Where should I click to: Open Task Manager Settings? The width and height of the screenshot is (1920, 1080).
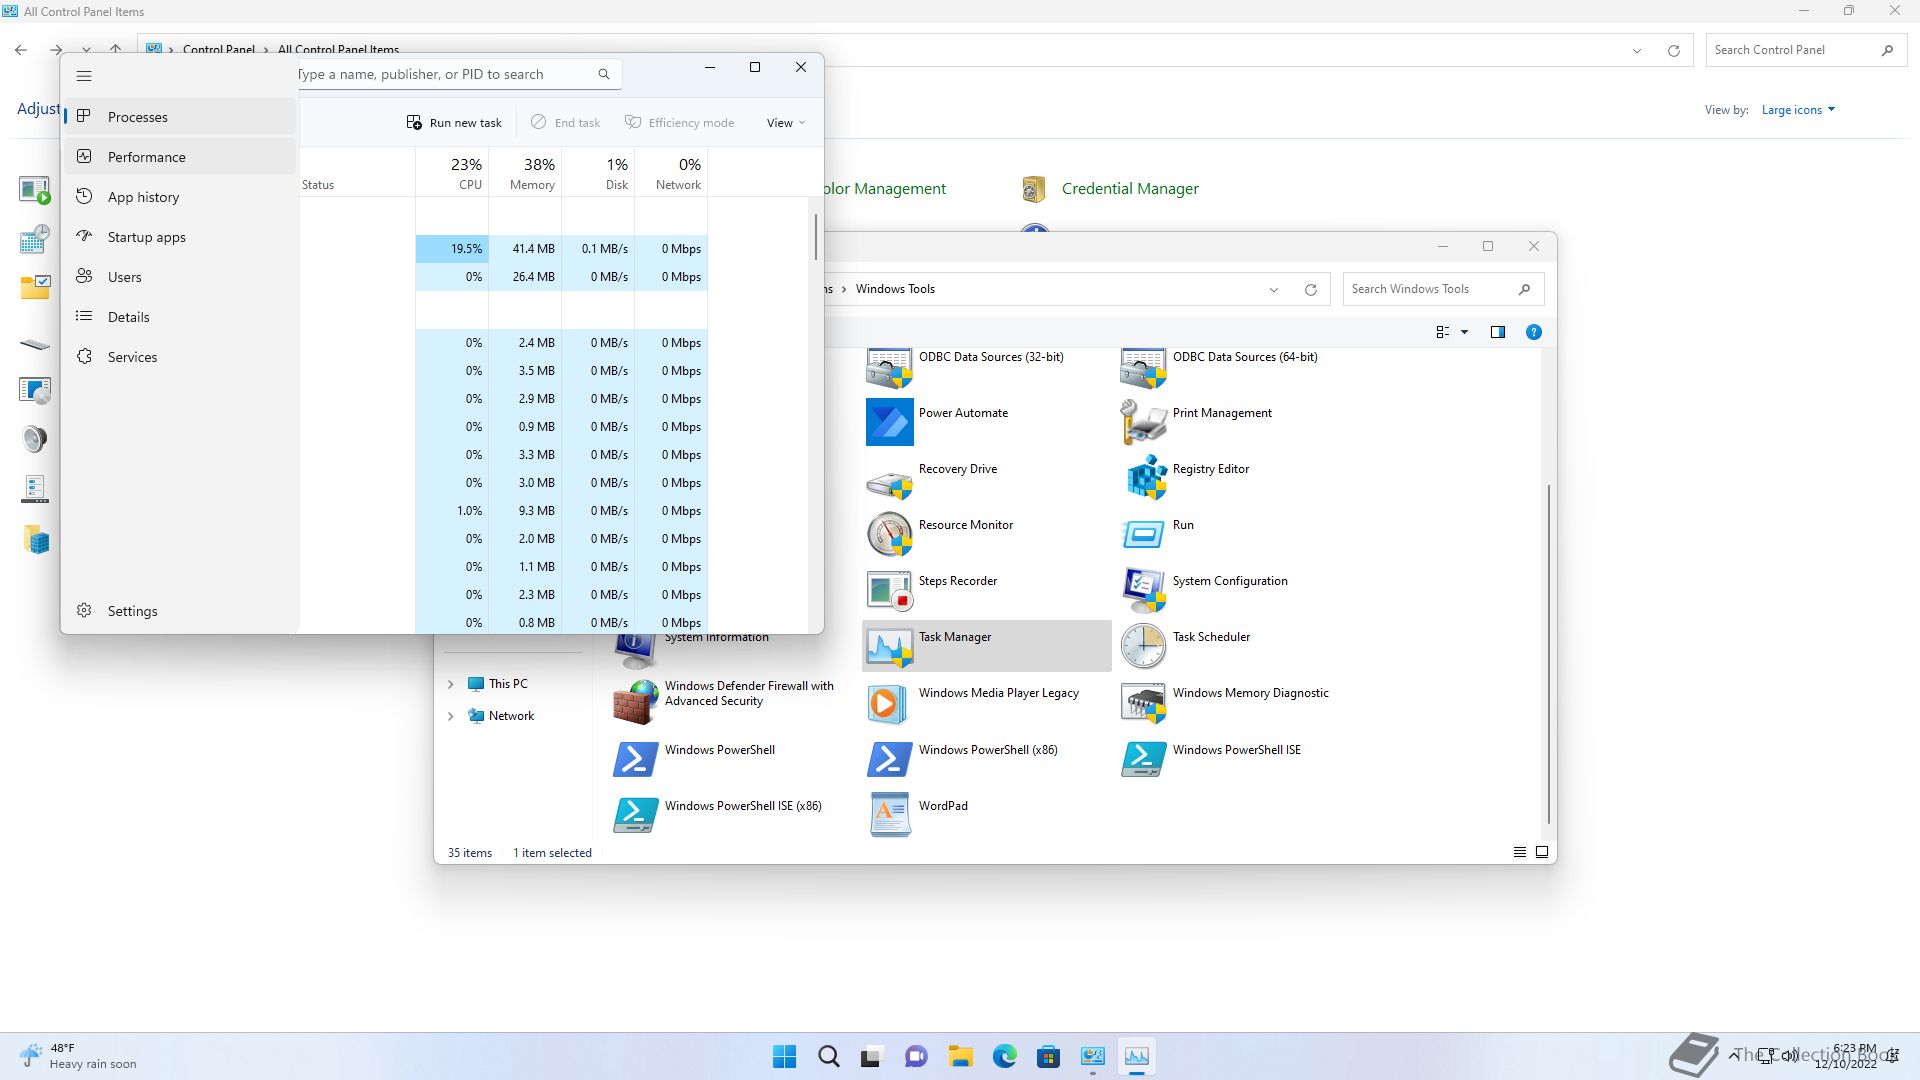pos(180,611)
